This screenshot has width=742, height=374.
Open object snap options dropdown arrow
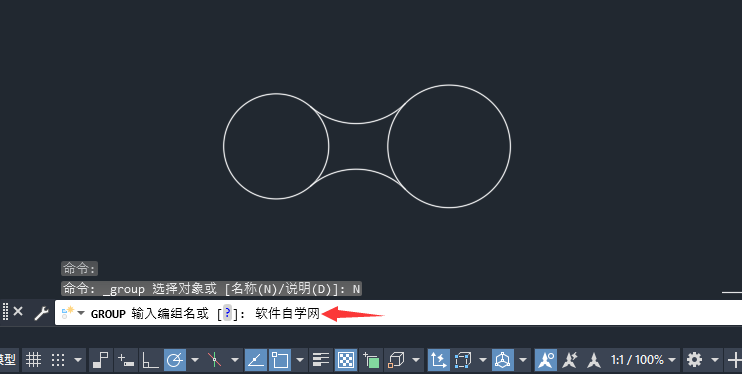click(299, 360)
